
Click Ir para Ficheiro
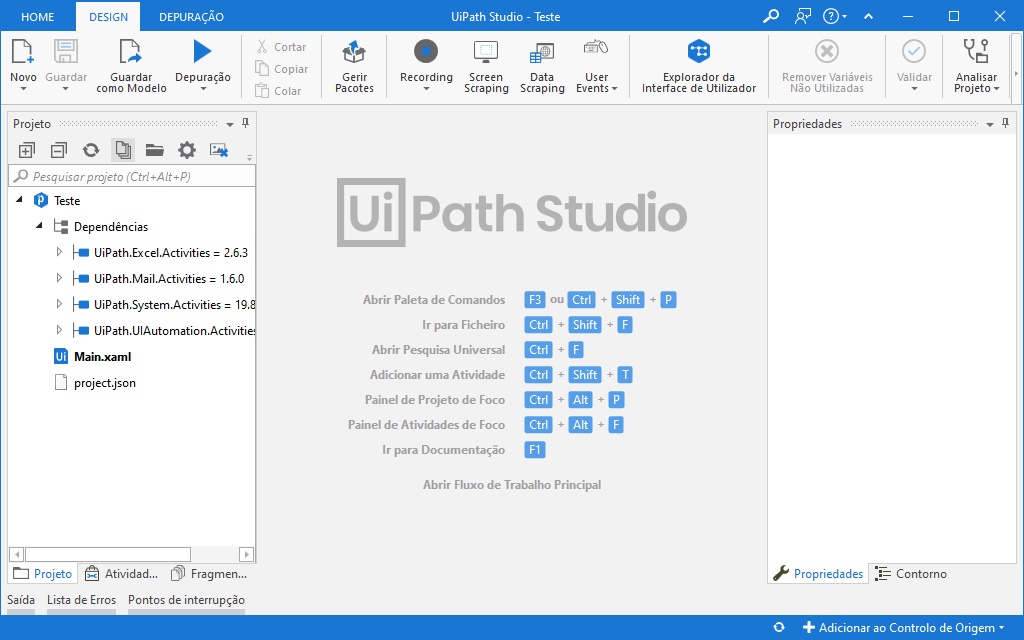point(464,325)
